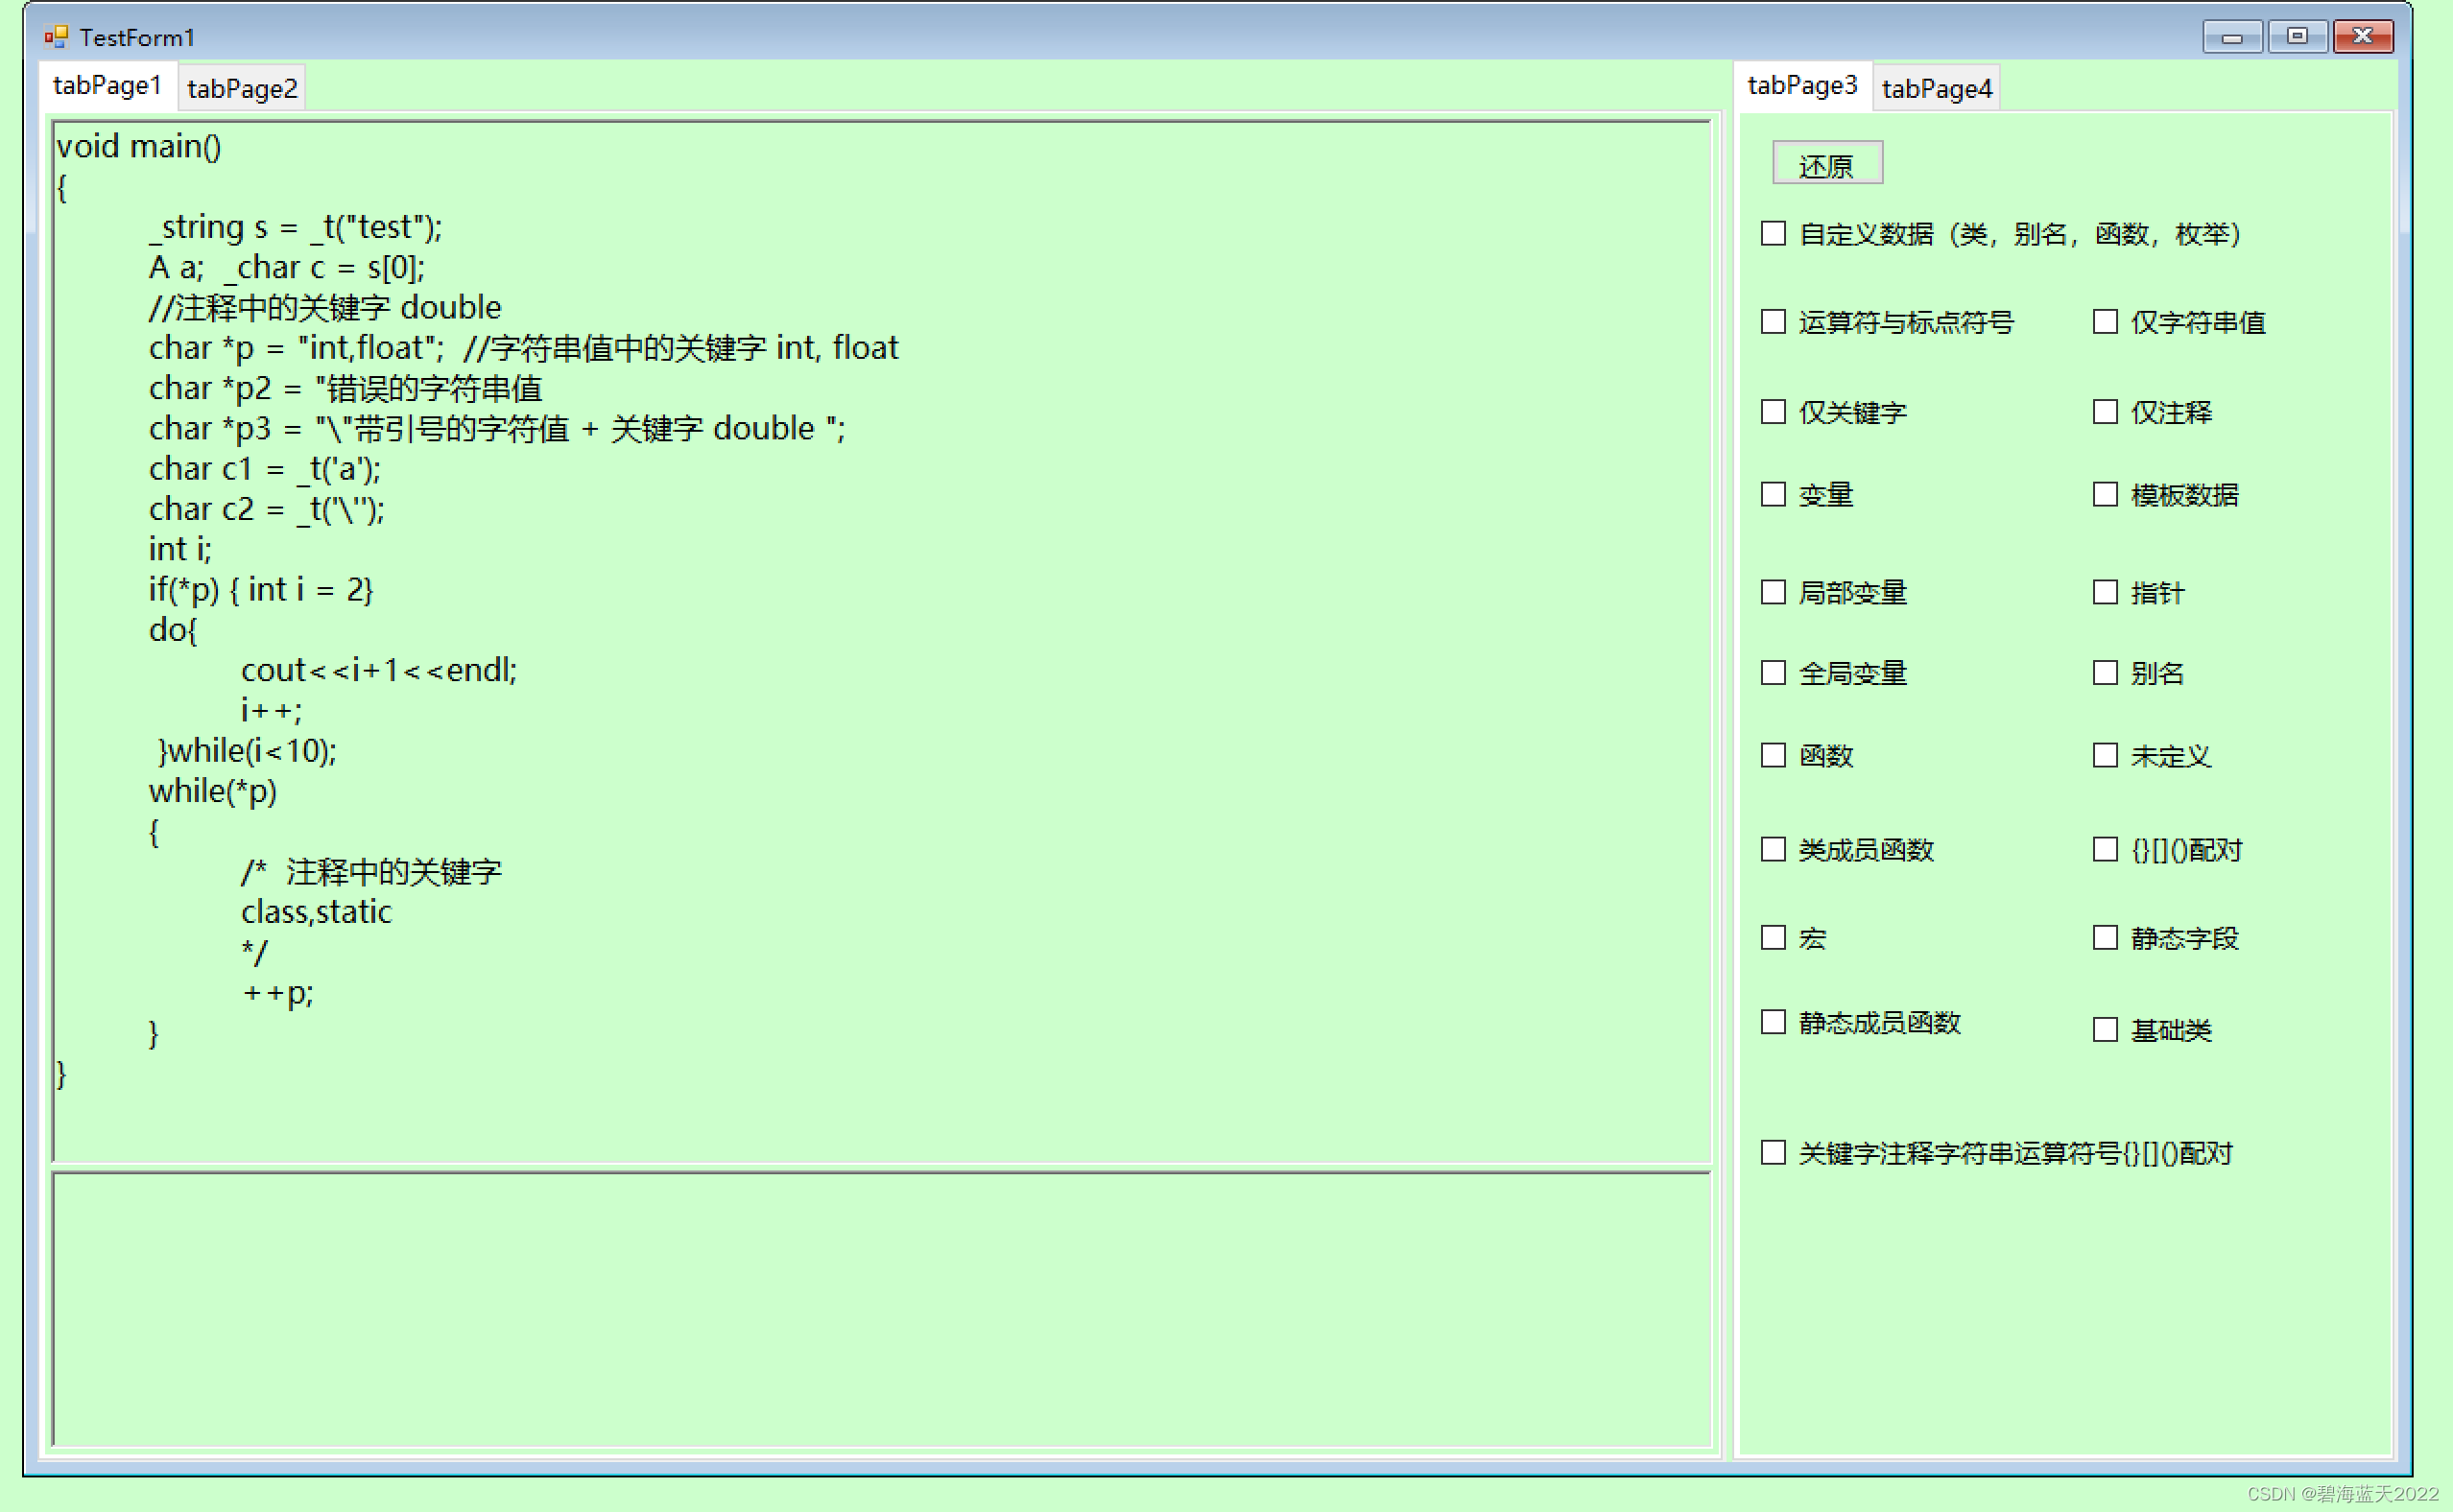This screenshot has height=1512, width=2453.
Task: Click the '//注释中的关键字 double' comment line
Action: pyautogui.click(x=325, y=307)
